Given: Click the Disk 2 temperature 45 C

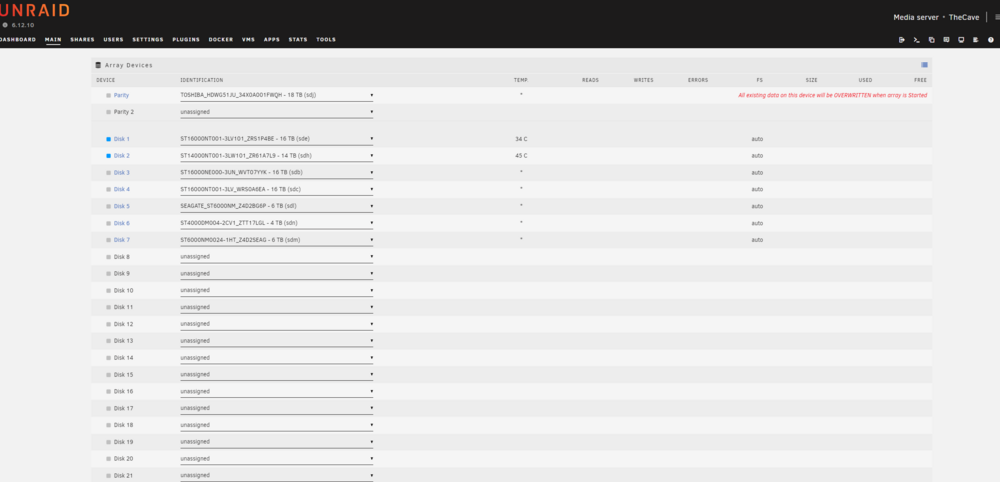Looking at the screenshot, I should pyautogui.click(x=521, y=156).
